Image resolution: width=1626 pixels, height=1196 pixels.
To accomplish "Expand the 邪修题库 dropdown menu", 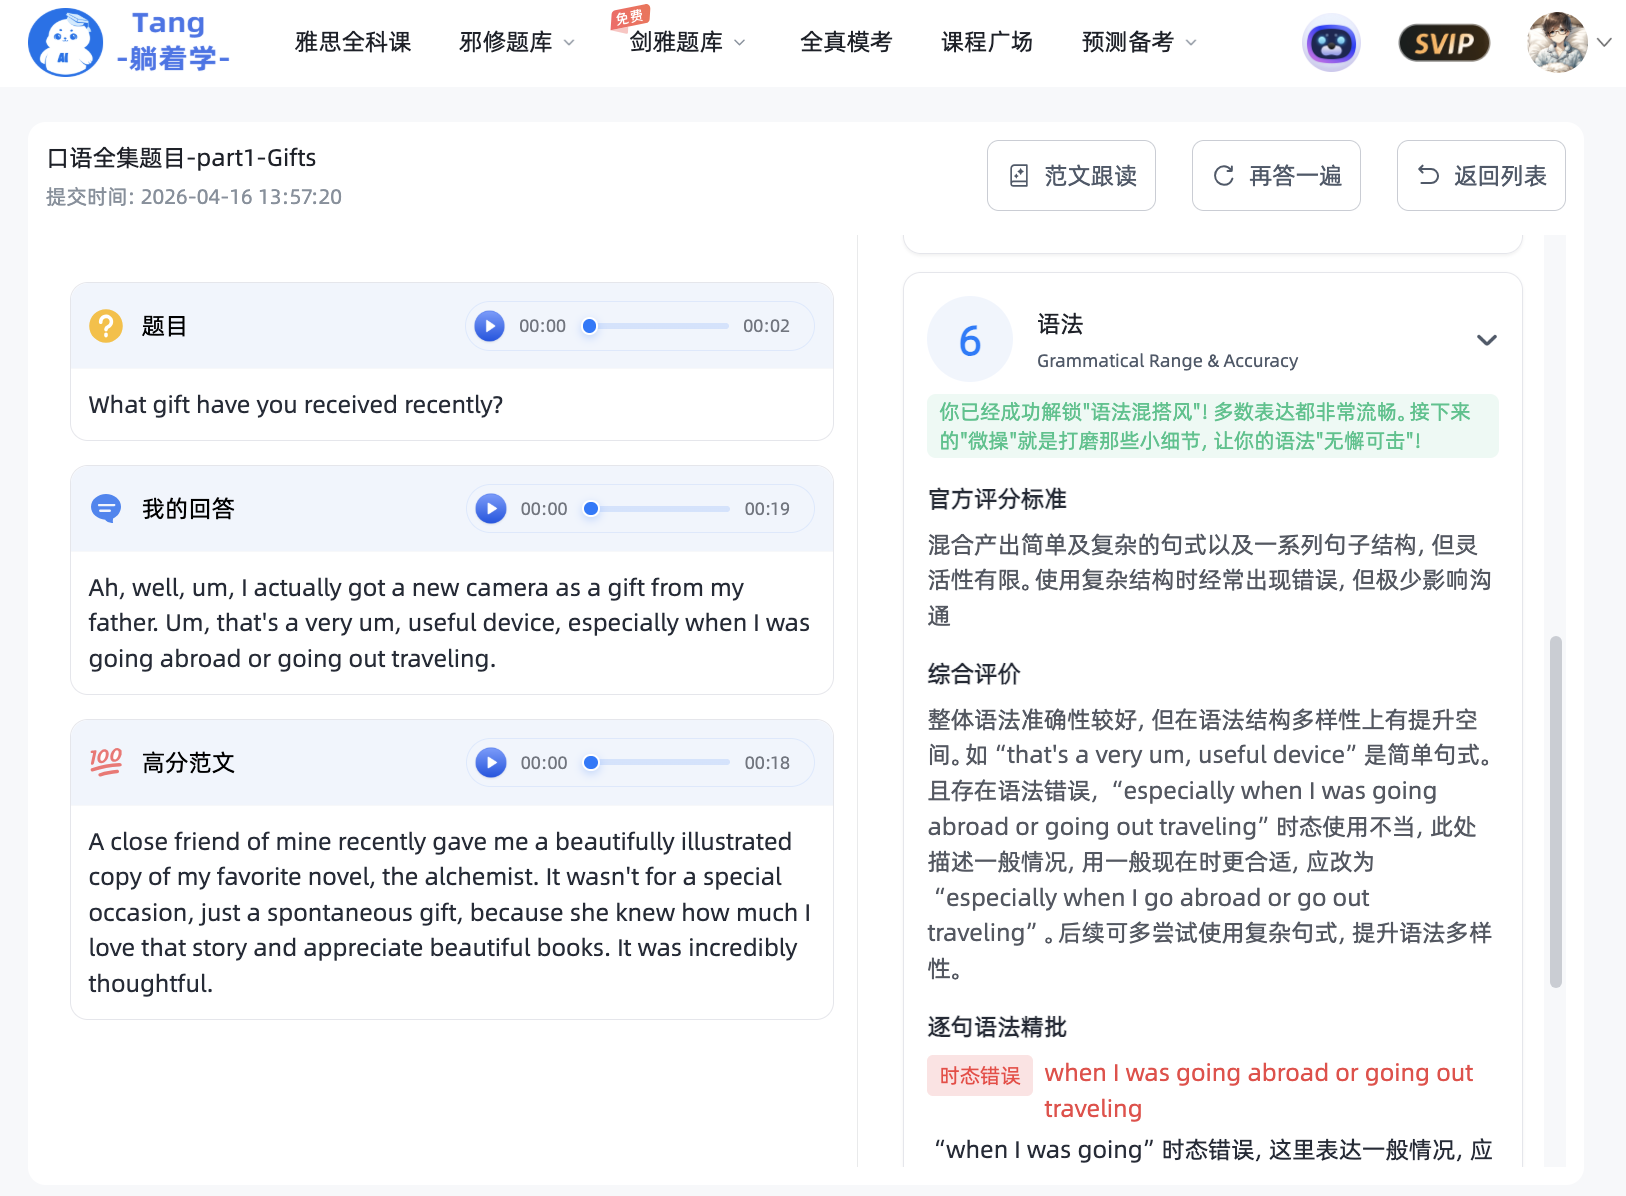I will (x=517, y=42).
